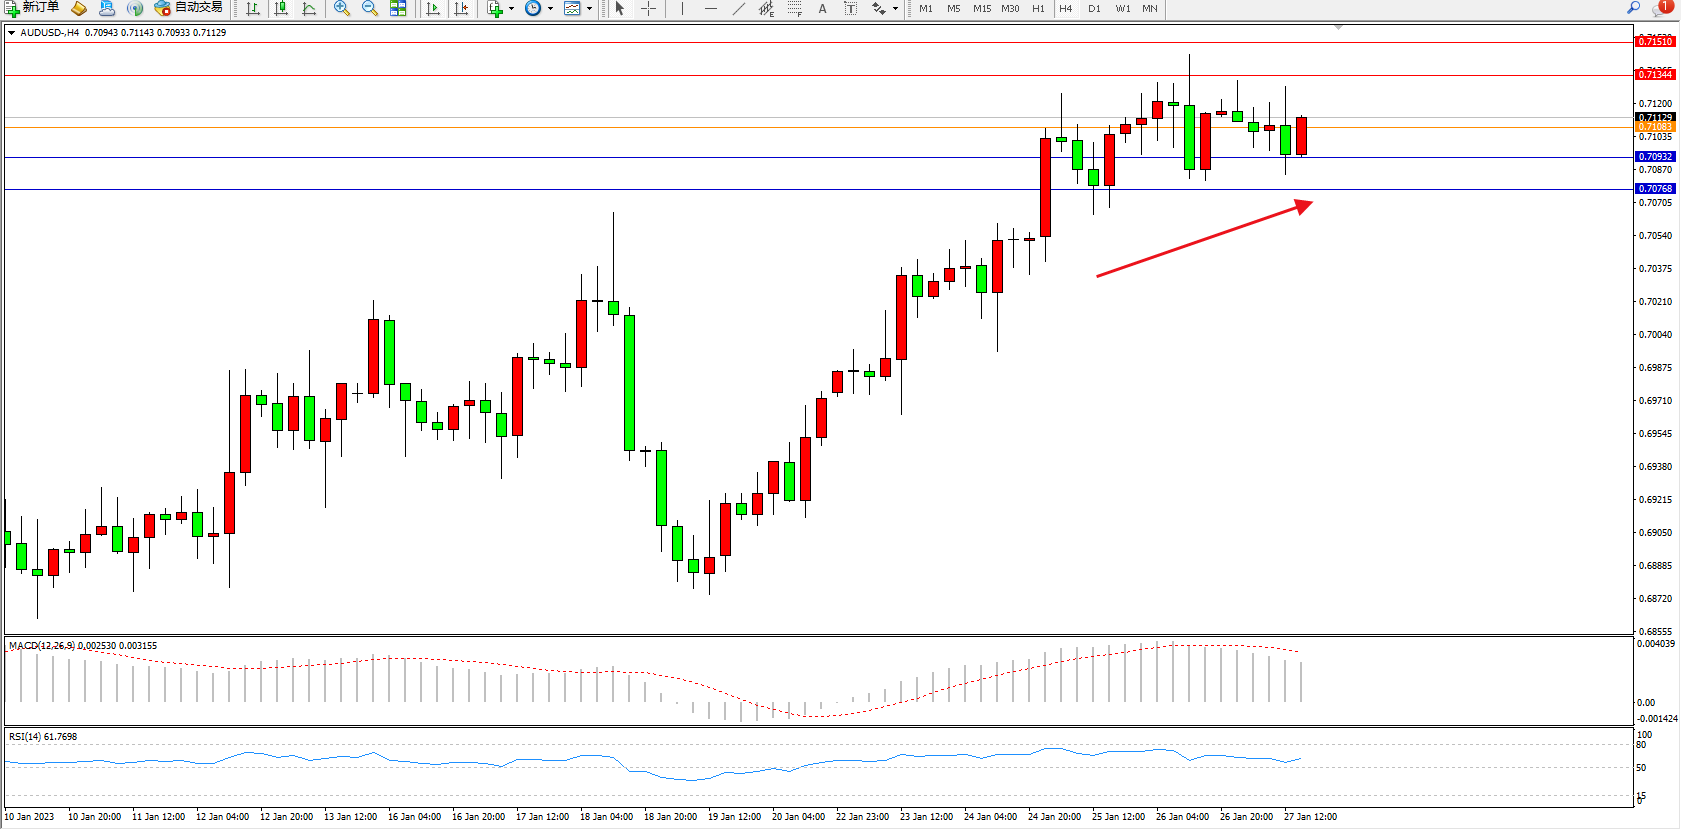The height and width of the screenshot is (830, 1681).
Task: Switch timeframe to D1
Action: (1094, 8)
